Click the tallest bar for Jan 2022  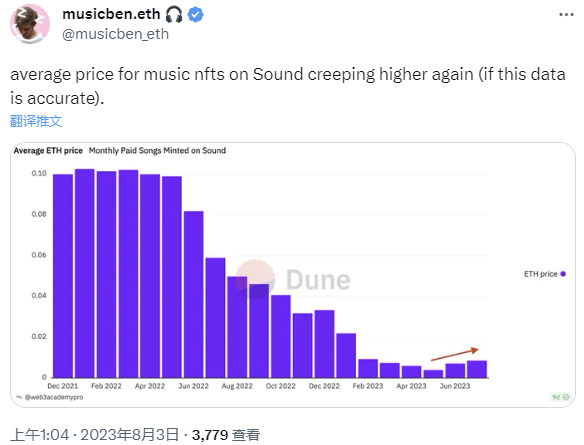click(85, 273)
